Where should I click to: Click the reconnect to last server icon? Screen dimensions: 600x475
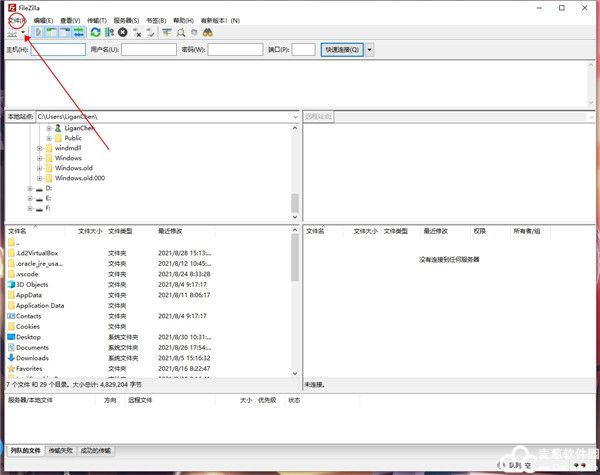pos(151,32)
